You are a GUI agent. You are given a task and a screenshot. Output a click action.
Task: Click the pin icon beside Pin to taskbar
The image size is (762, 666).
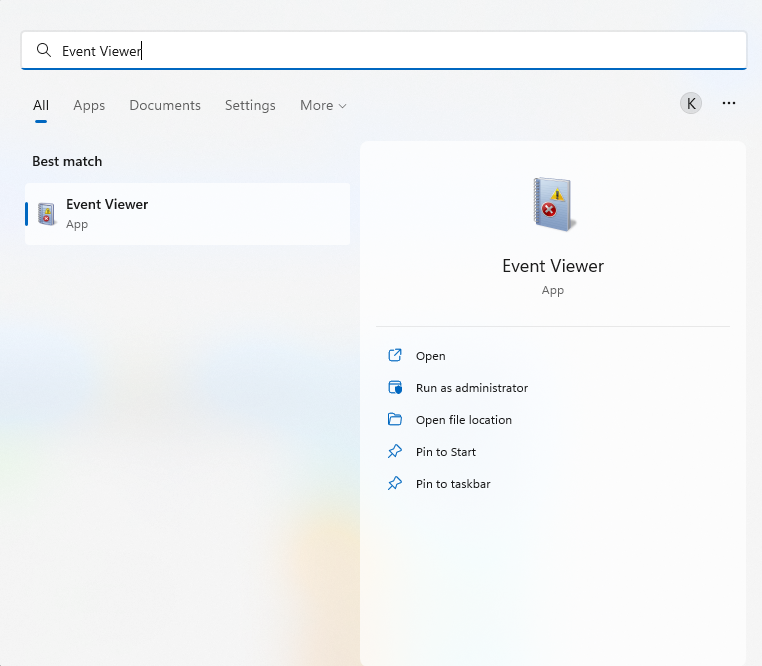pyautogui.click(x=395, y=484)
